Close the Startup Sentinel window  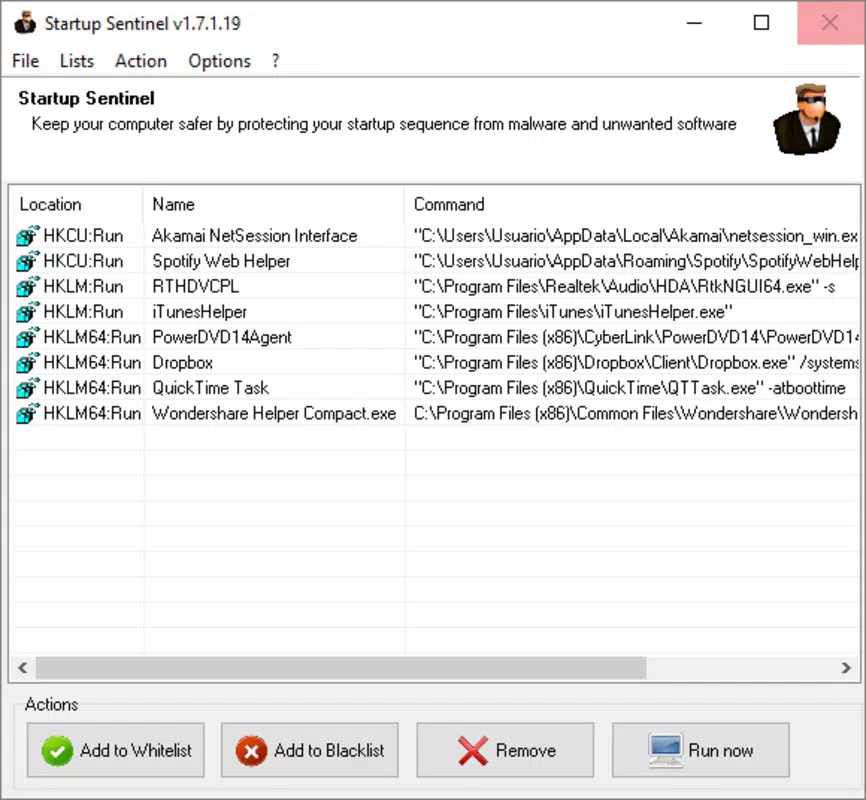click(830, 23)
